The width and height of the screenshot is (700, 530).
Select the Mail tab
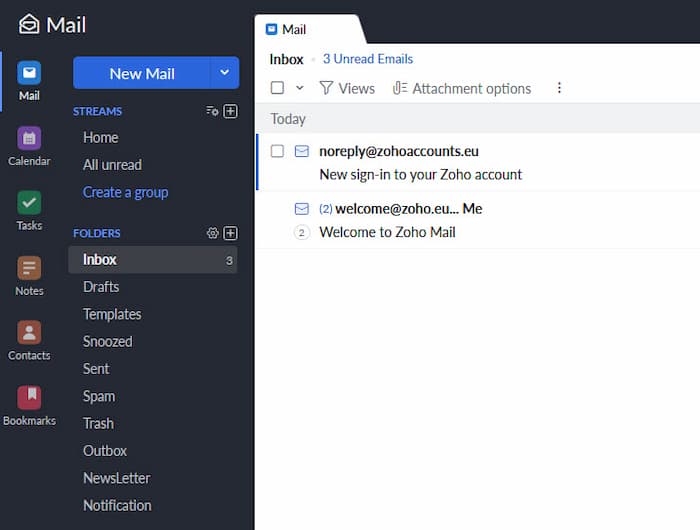(294, 30)
